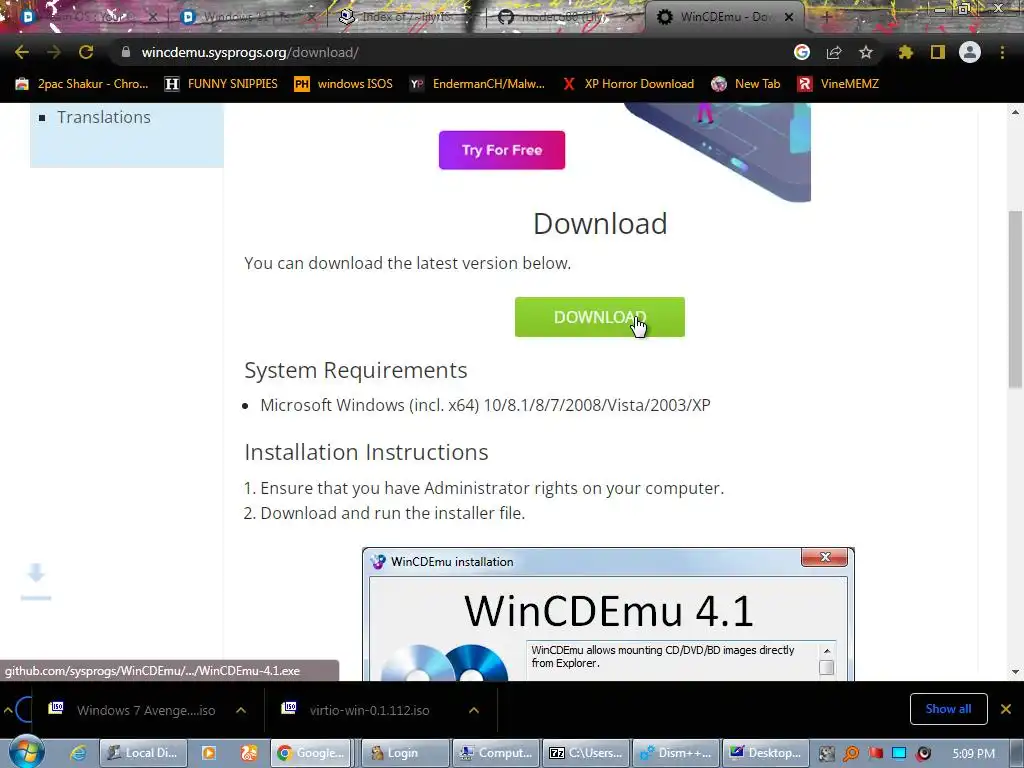Open the Windows 7 Avenge....iso download
Screen dimensions: 1024x768
coord(132,710)
